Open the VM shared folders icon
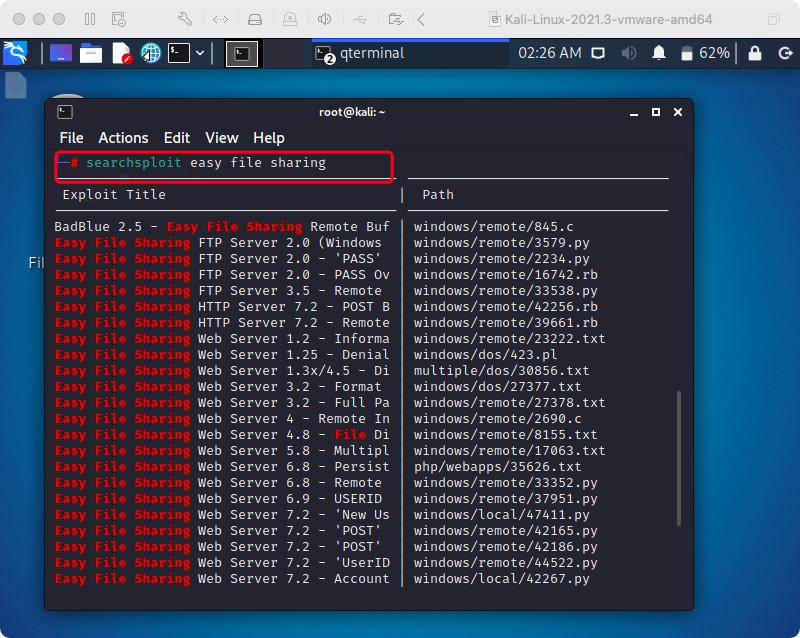Viewport: 800px width, 638px height. point(395,19)
